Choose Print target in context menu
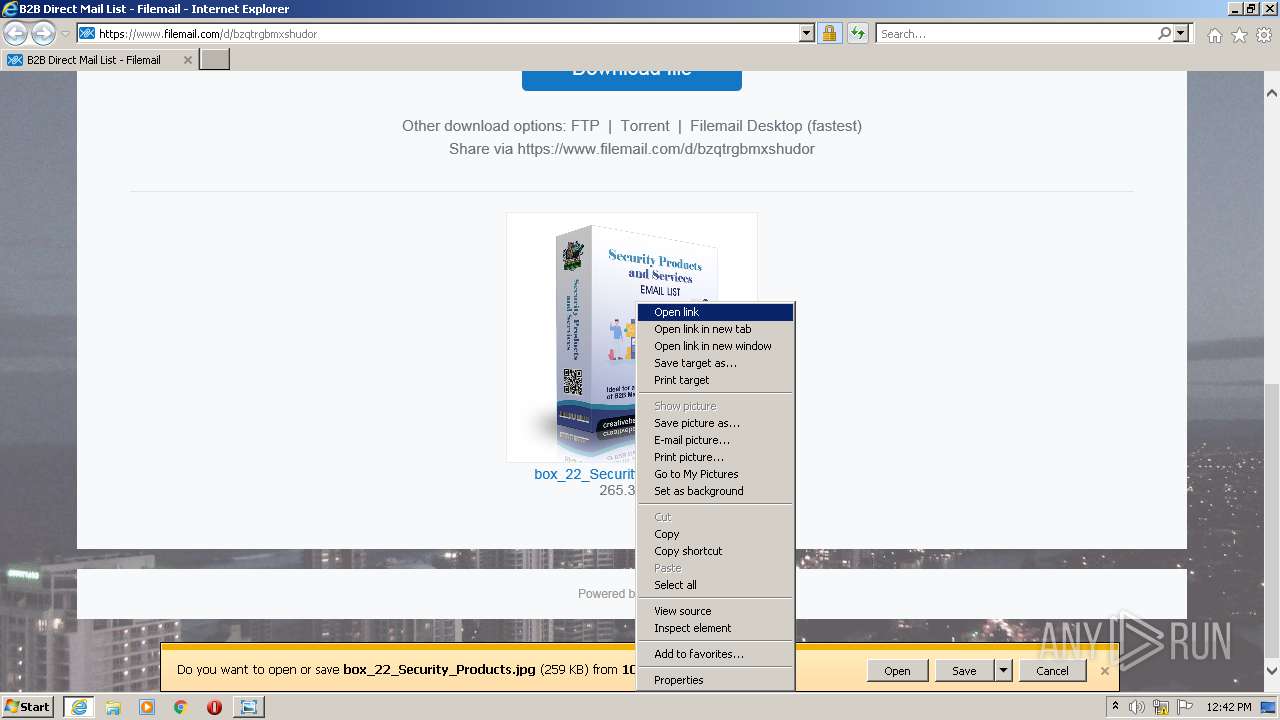This screenshot has height=720, width=1280. pos(716,380)
